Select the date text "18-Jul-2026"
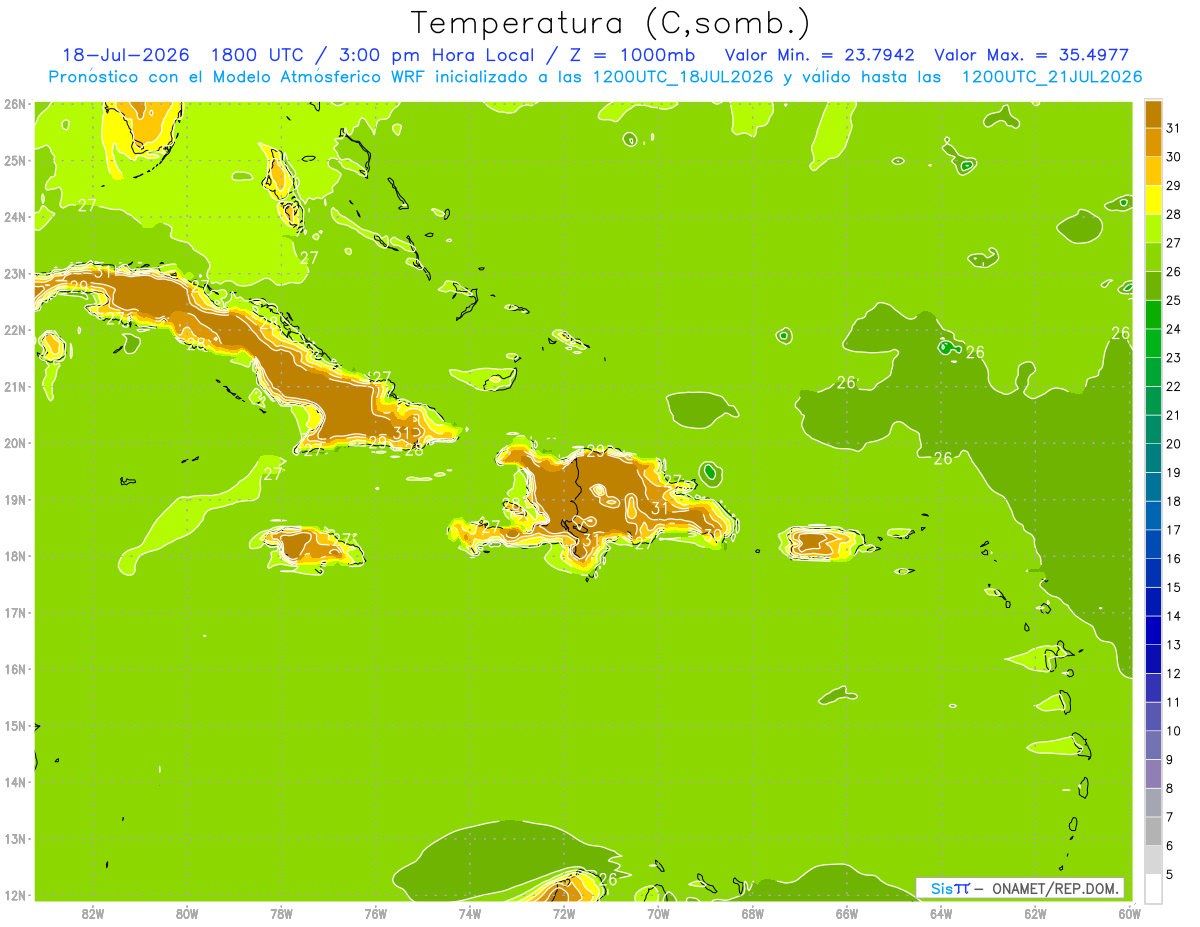The width and height of the screenshot is (1200, 927). pos(128,55)
